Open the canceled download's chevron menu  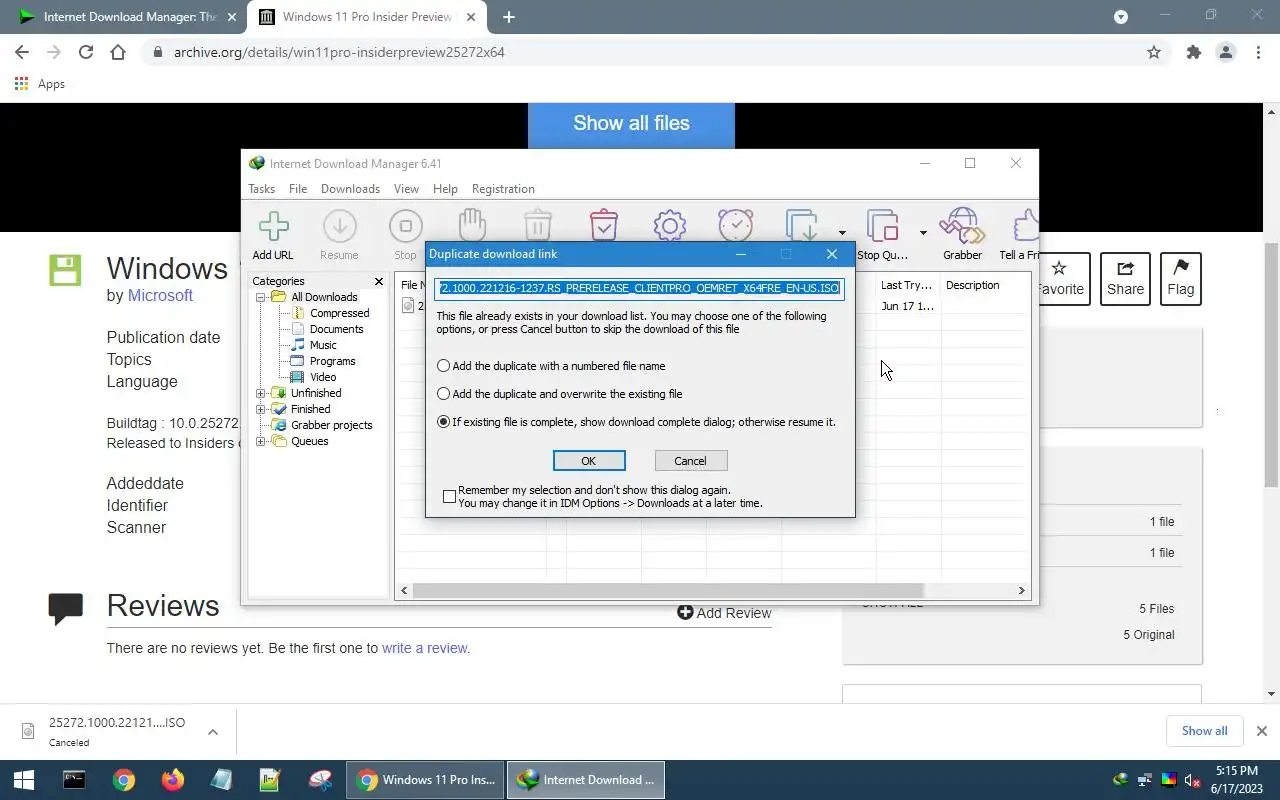(x=213, y=732)
